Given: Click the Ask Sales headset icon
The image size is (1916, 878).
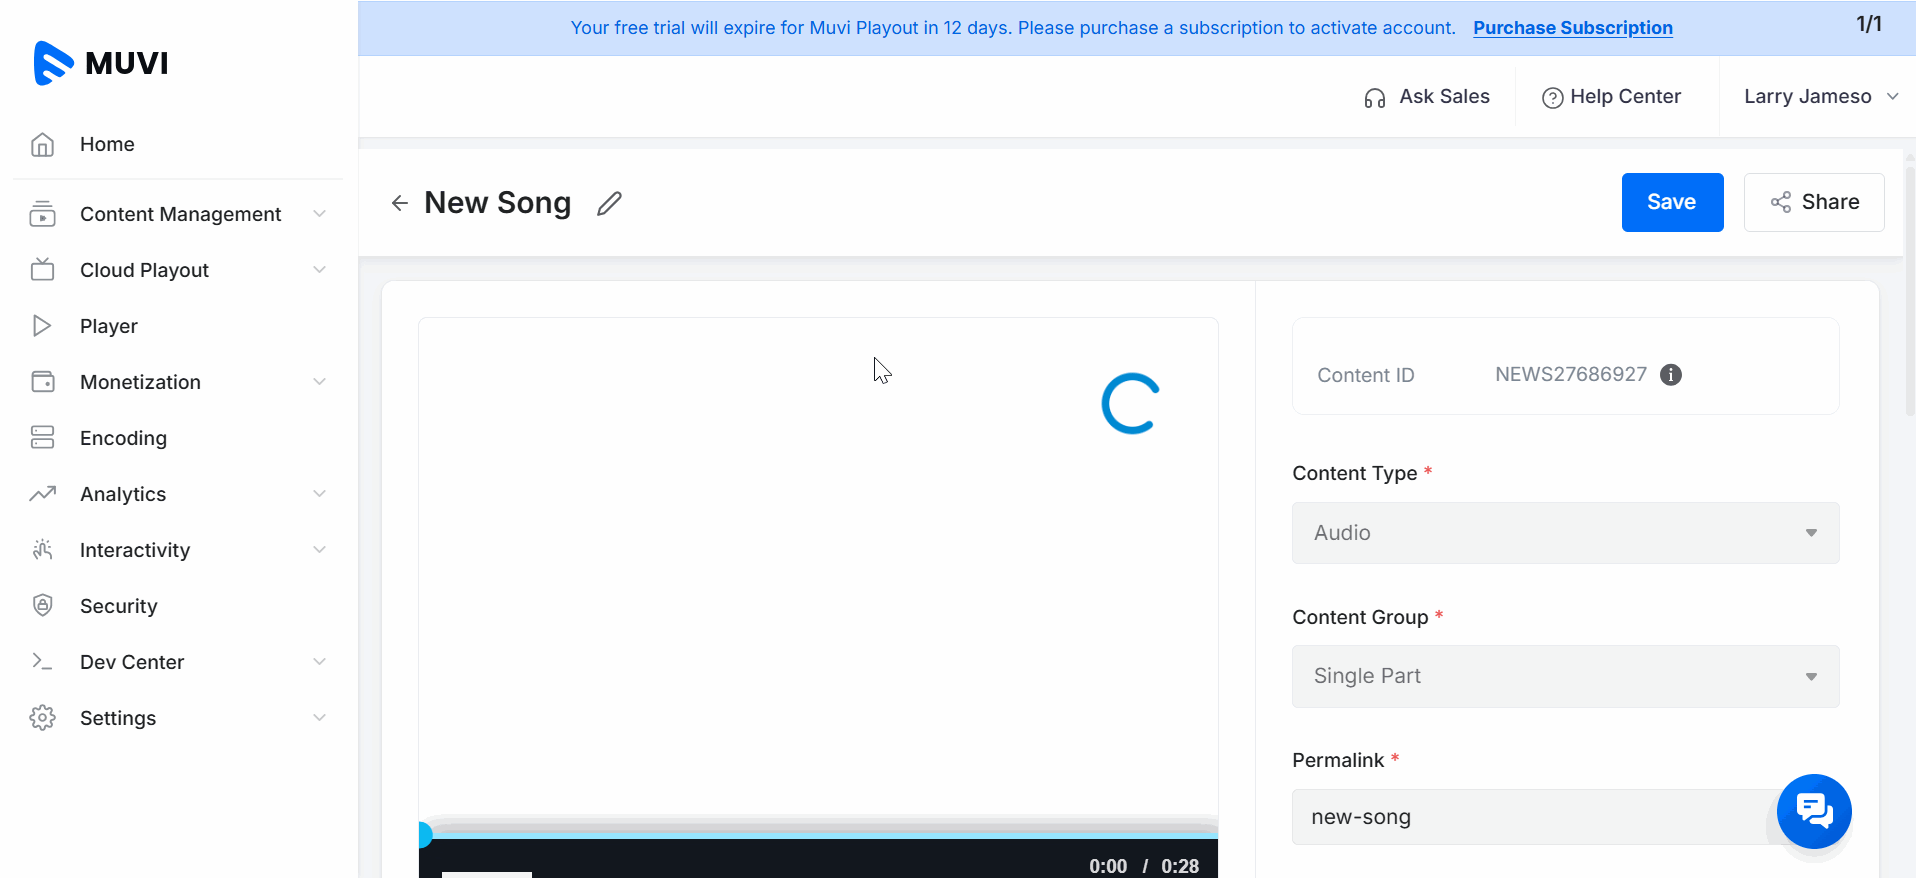Looking at the screenshot, I should pyautogui.click(x=1375, y=98).
